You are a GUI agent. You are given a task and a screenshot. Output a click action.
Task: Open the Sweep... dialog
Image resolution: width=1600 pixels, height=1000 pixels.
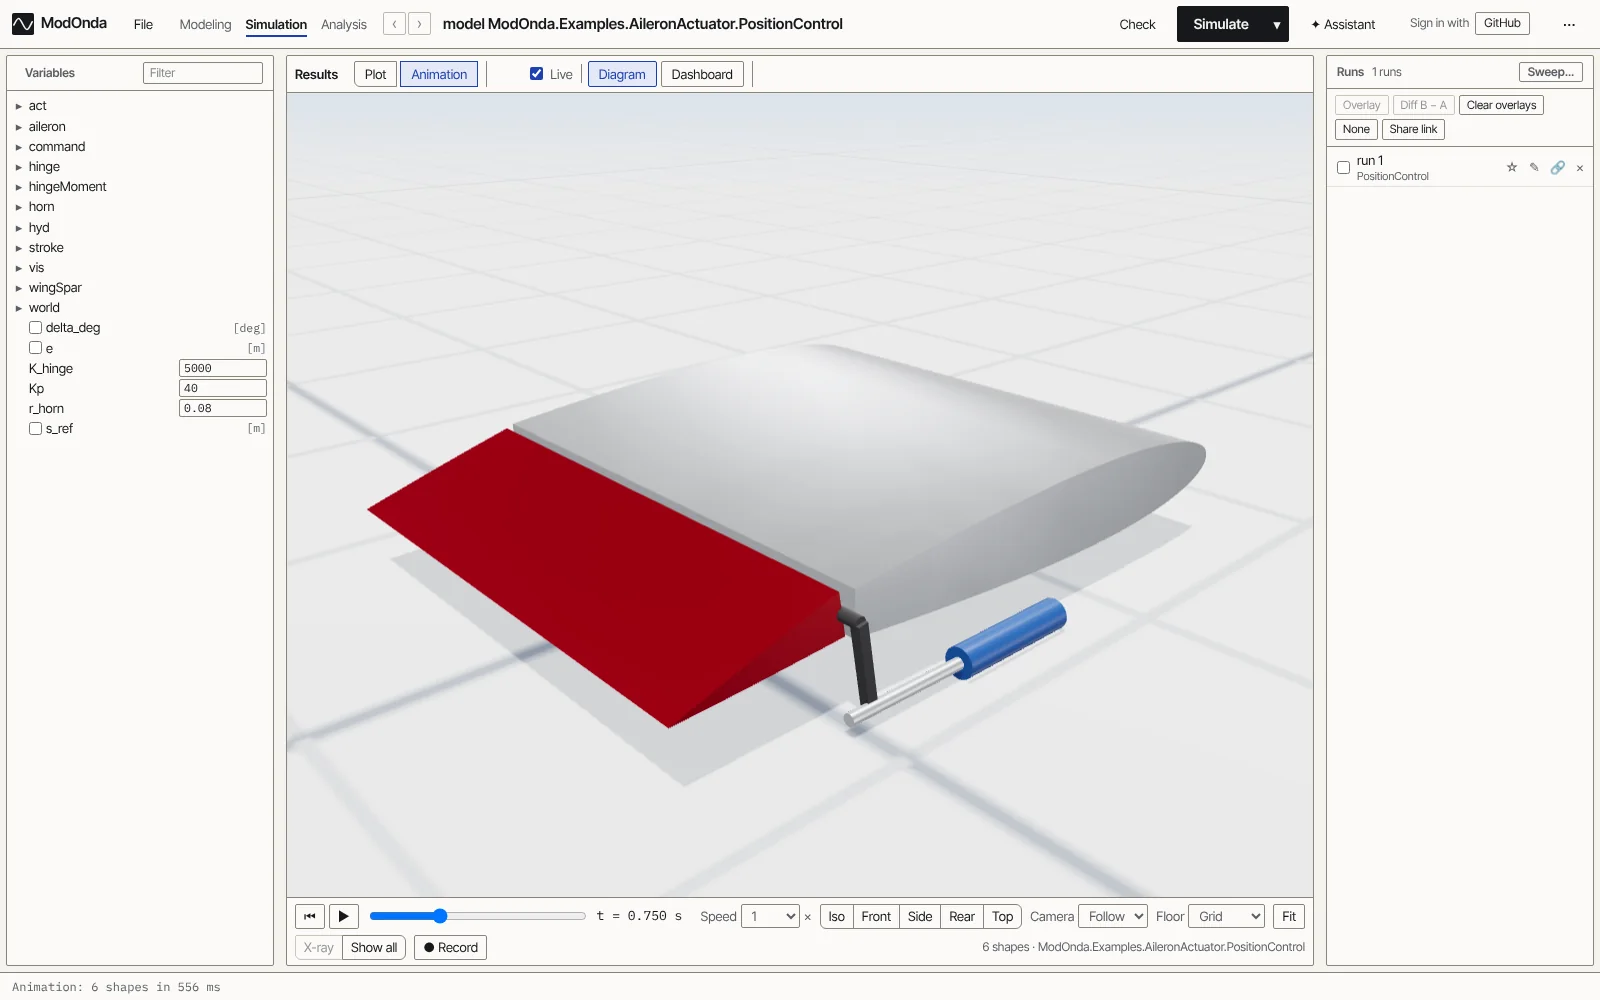[1550, 72]
